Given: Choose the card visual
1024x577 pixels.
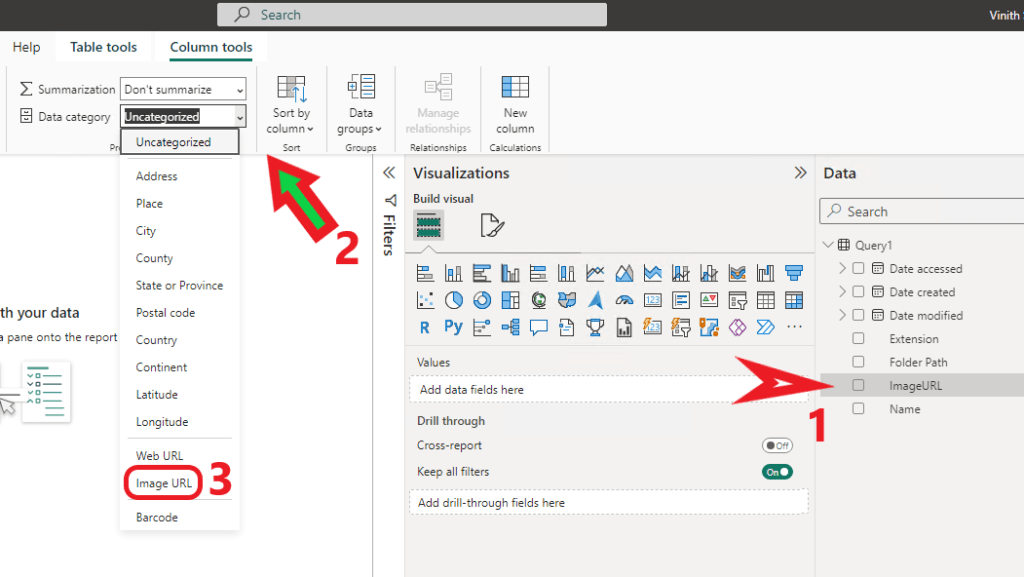Looking at the screenshot, I should point(652,300).
